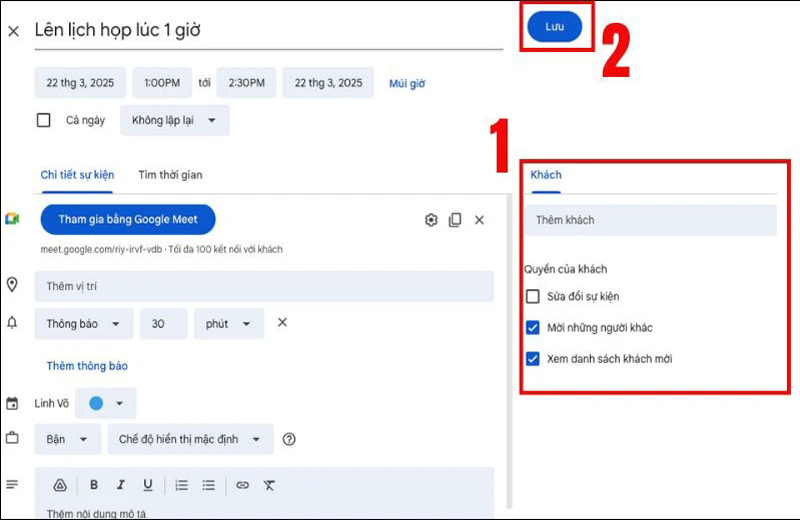Click Tham gia bằng Google Meet button
Viewport: 800px width, 520px height.
128,219
